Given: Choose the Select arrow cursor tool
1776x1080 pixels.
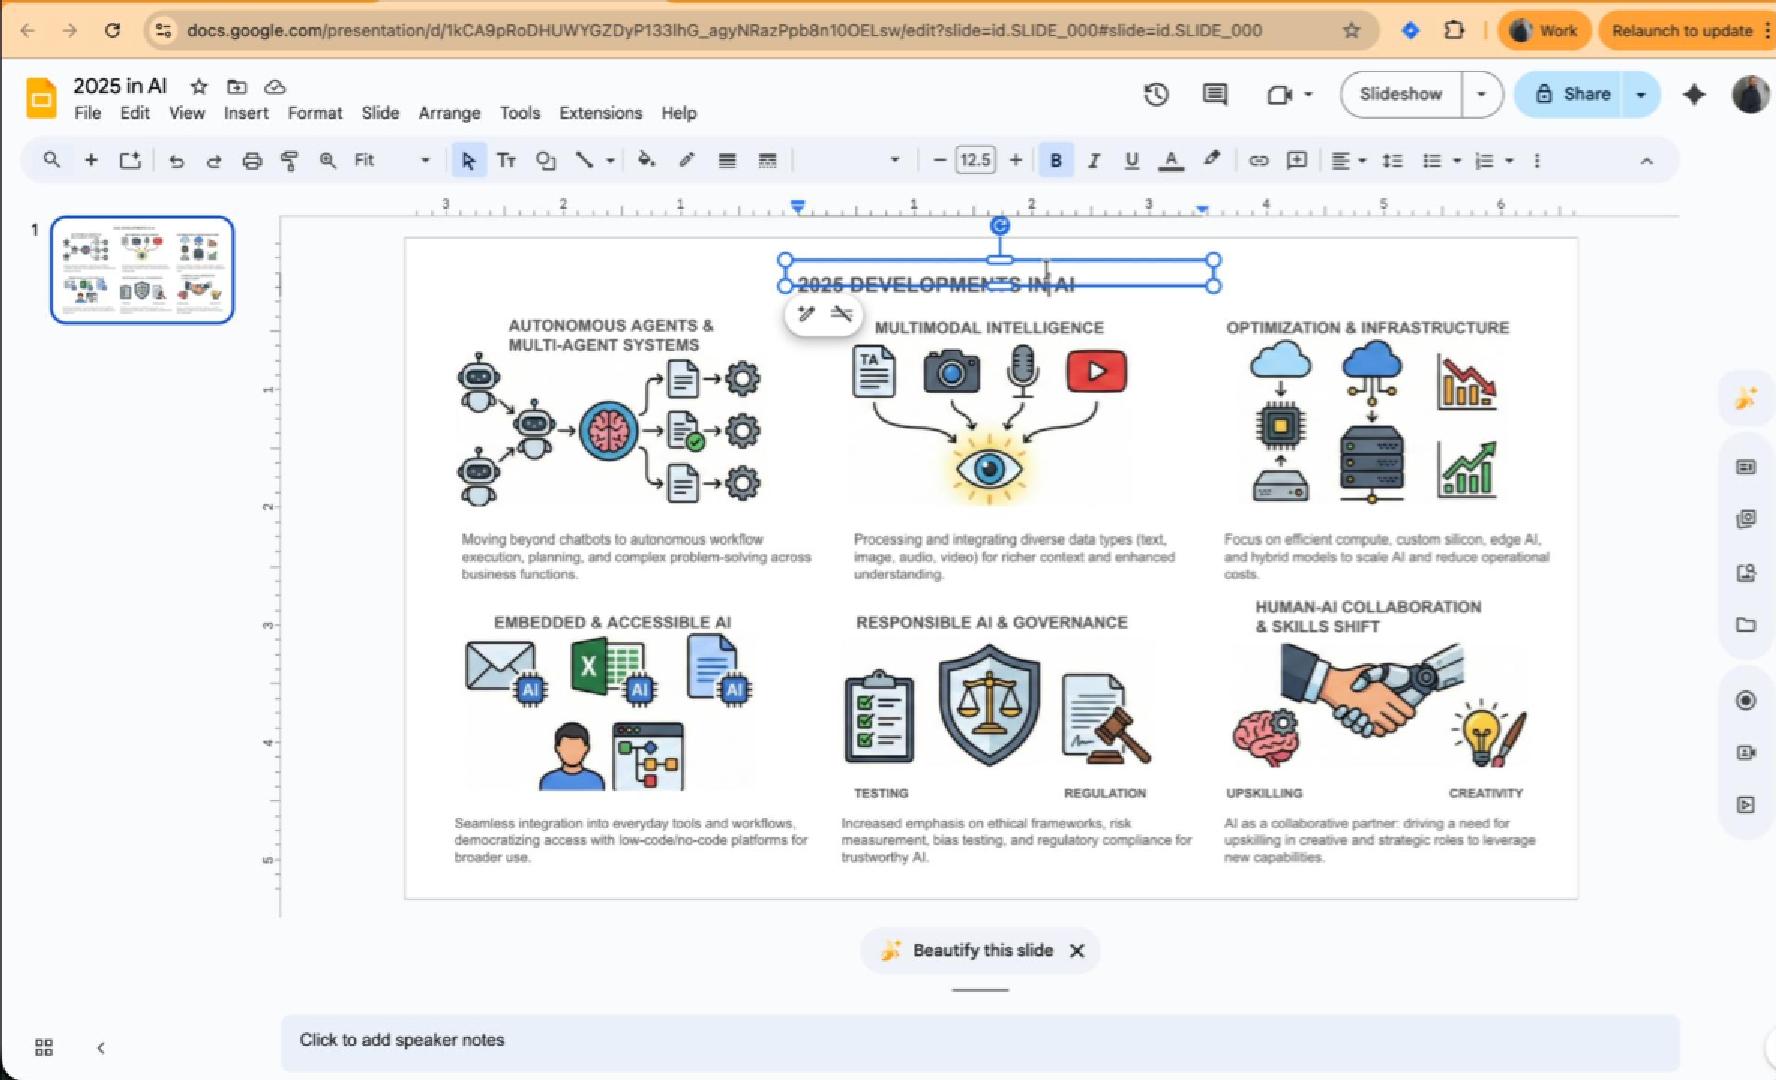Looking at the screenshot, I should (468, 160).
